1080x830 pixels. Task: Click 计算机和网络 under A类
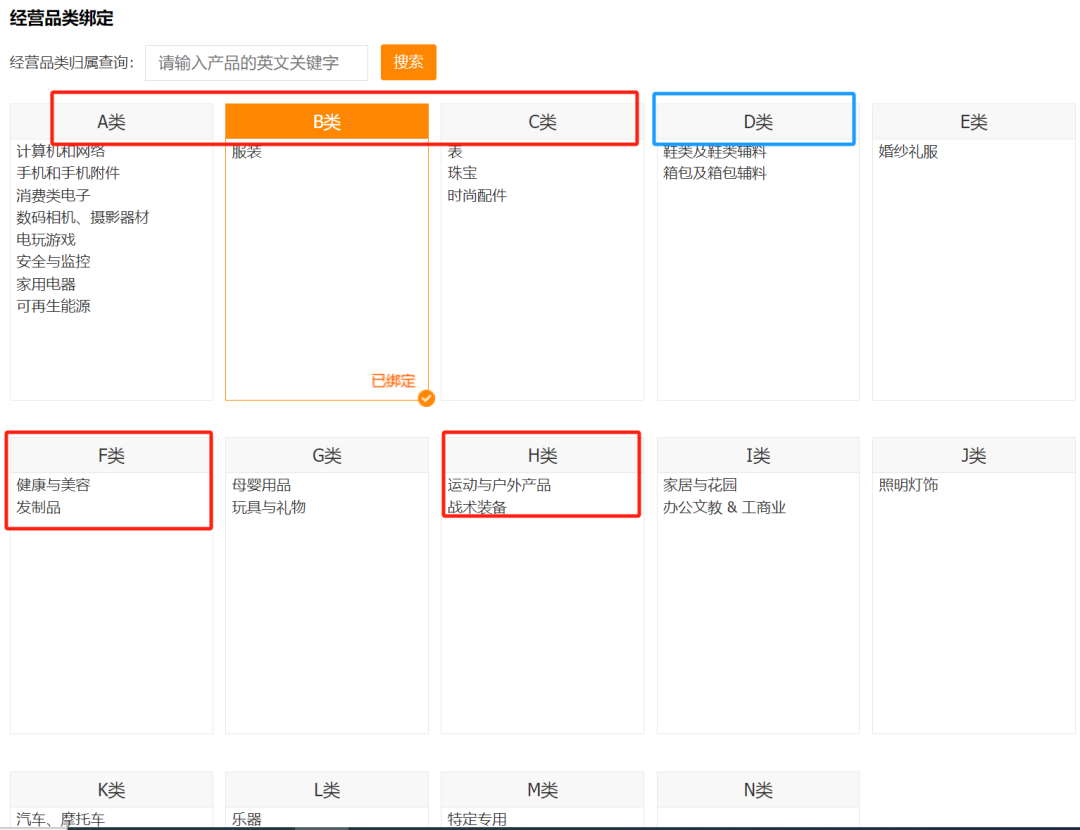[x=62, y=151]
